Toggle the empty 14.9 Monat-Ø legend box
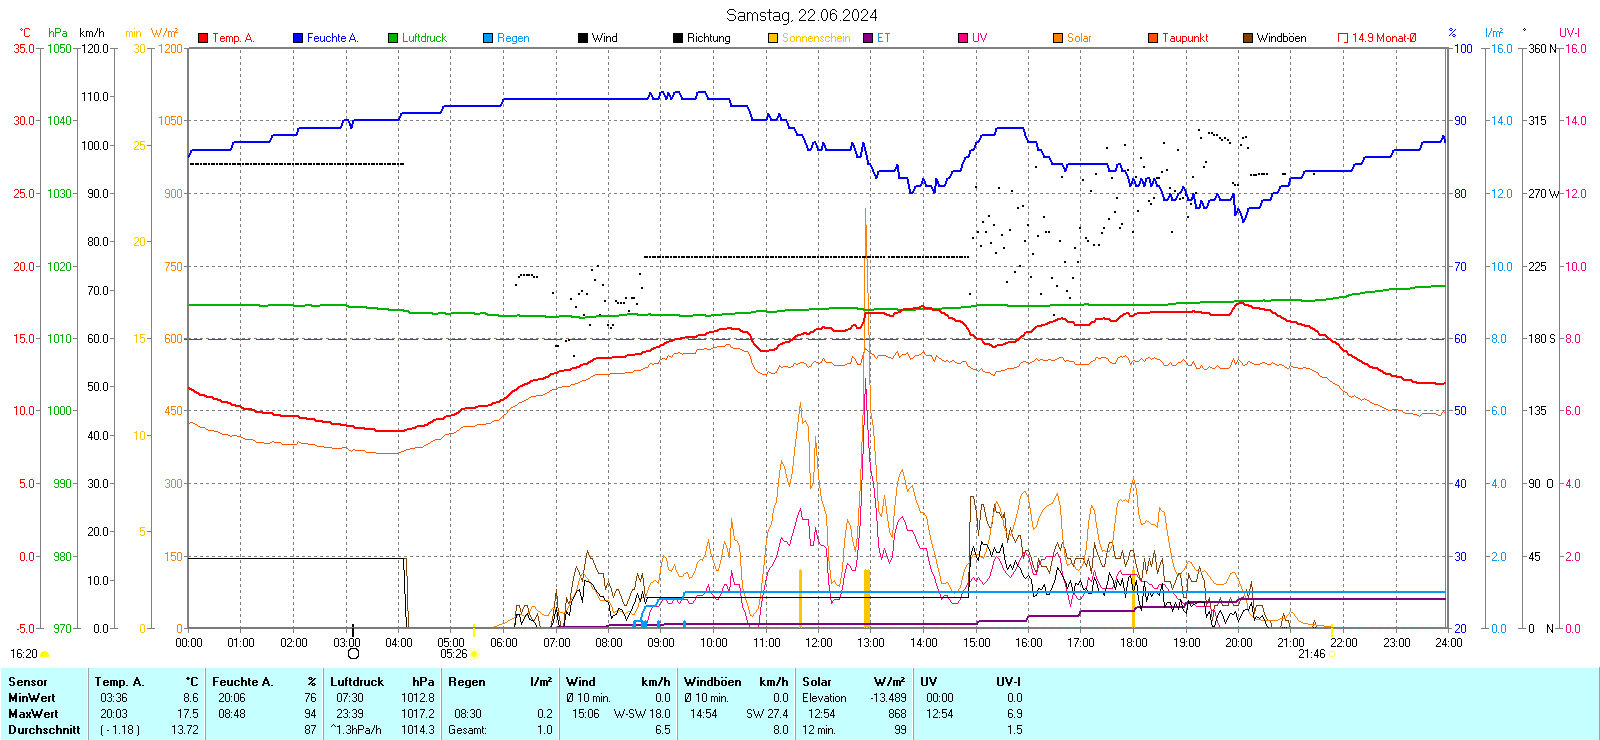This screenshot has width=1600, height=740. (x=1343, y=38)
